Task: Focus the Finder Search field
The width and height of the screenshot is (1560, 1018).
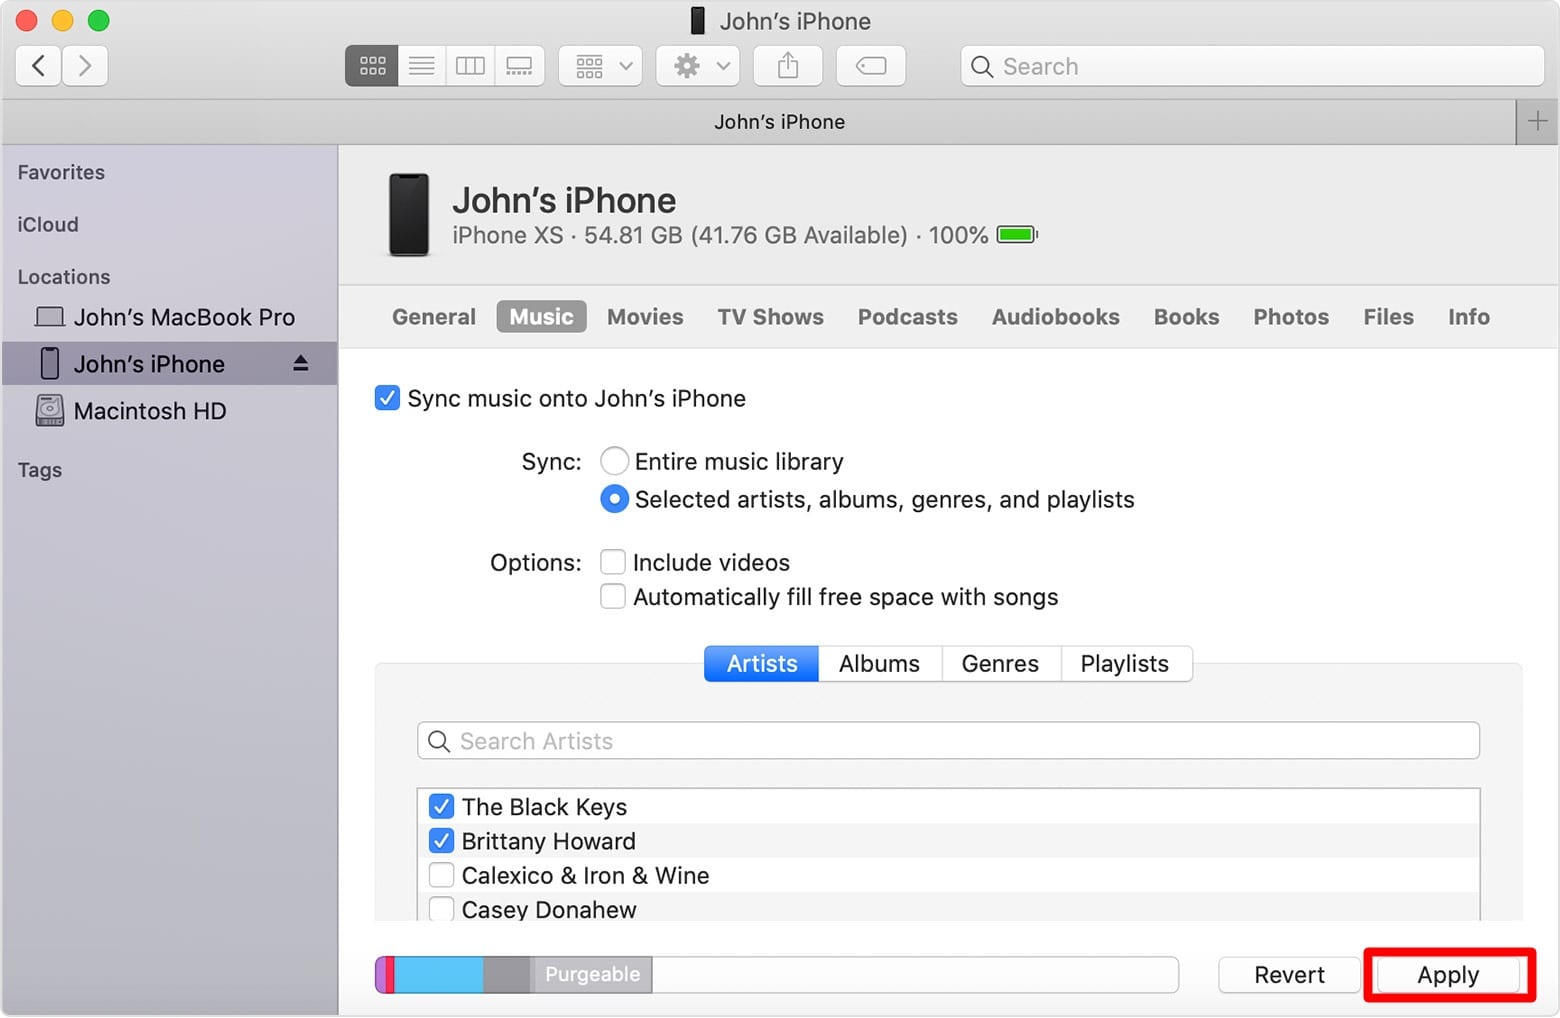Action: (x=1252, y=66)
